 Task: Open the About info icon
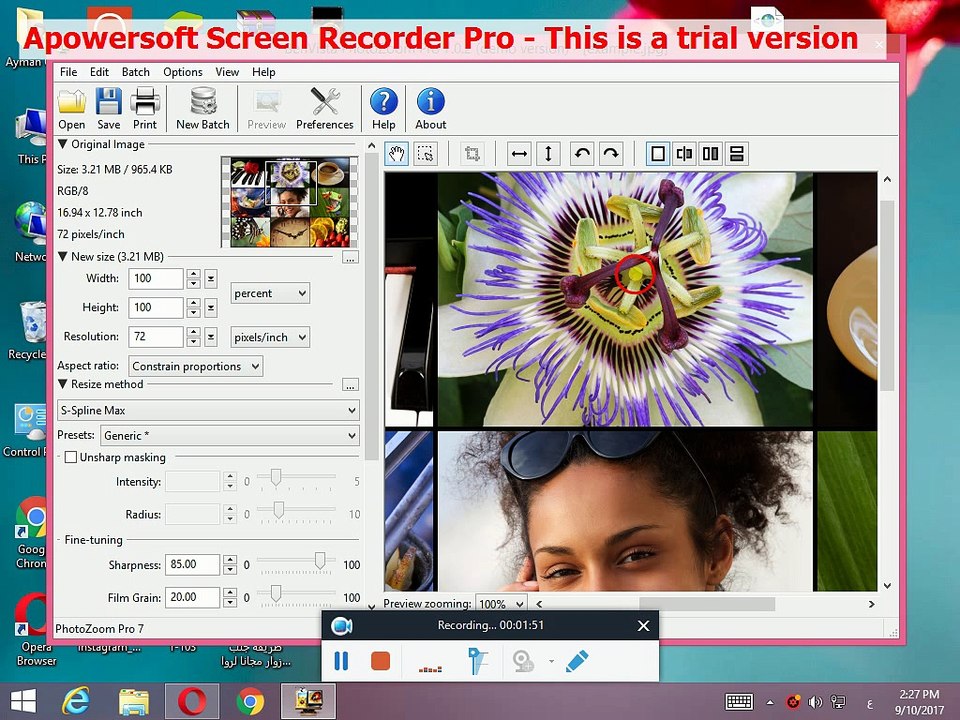click(x=430, y=102)
